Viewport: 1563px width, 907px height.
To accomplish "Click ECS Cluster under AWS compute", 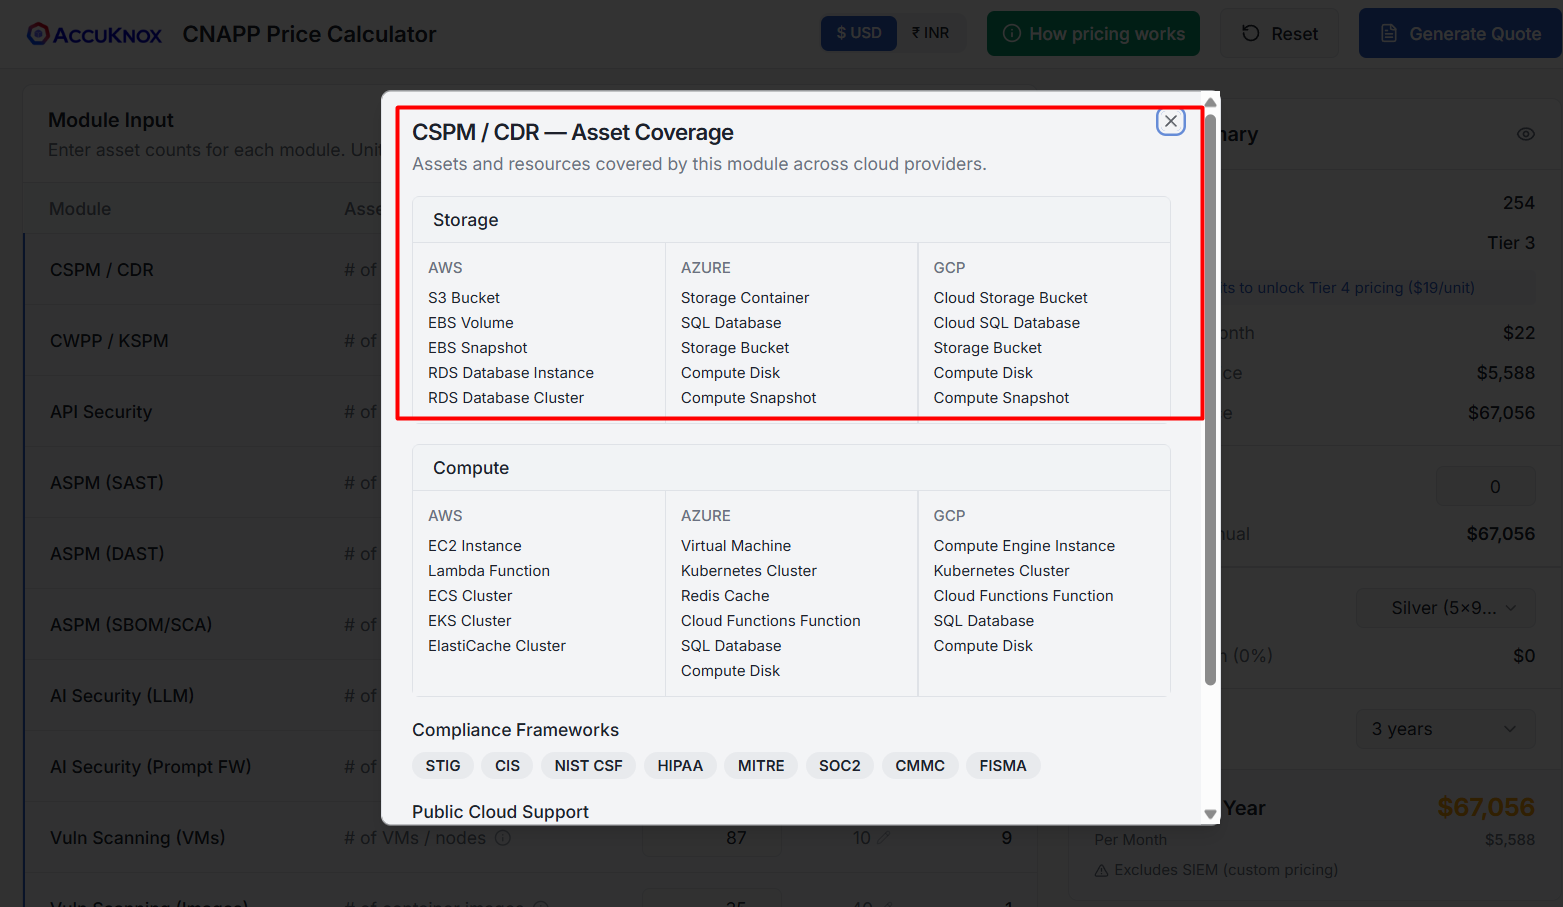I will (x=470, y=596).
